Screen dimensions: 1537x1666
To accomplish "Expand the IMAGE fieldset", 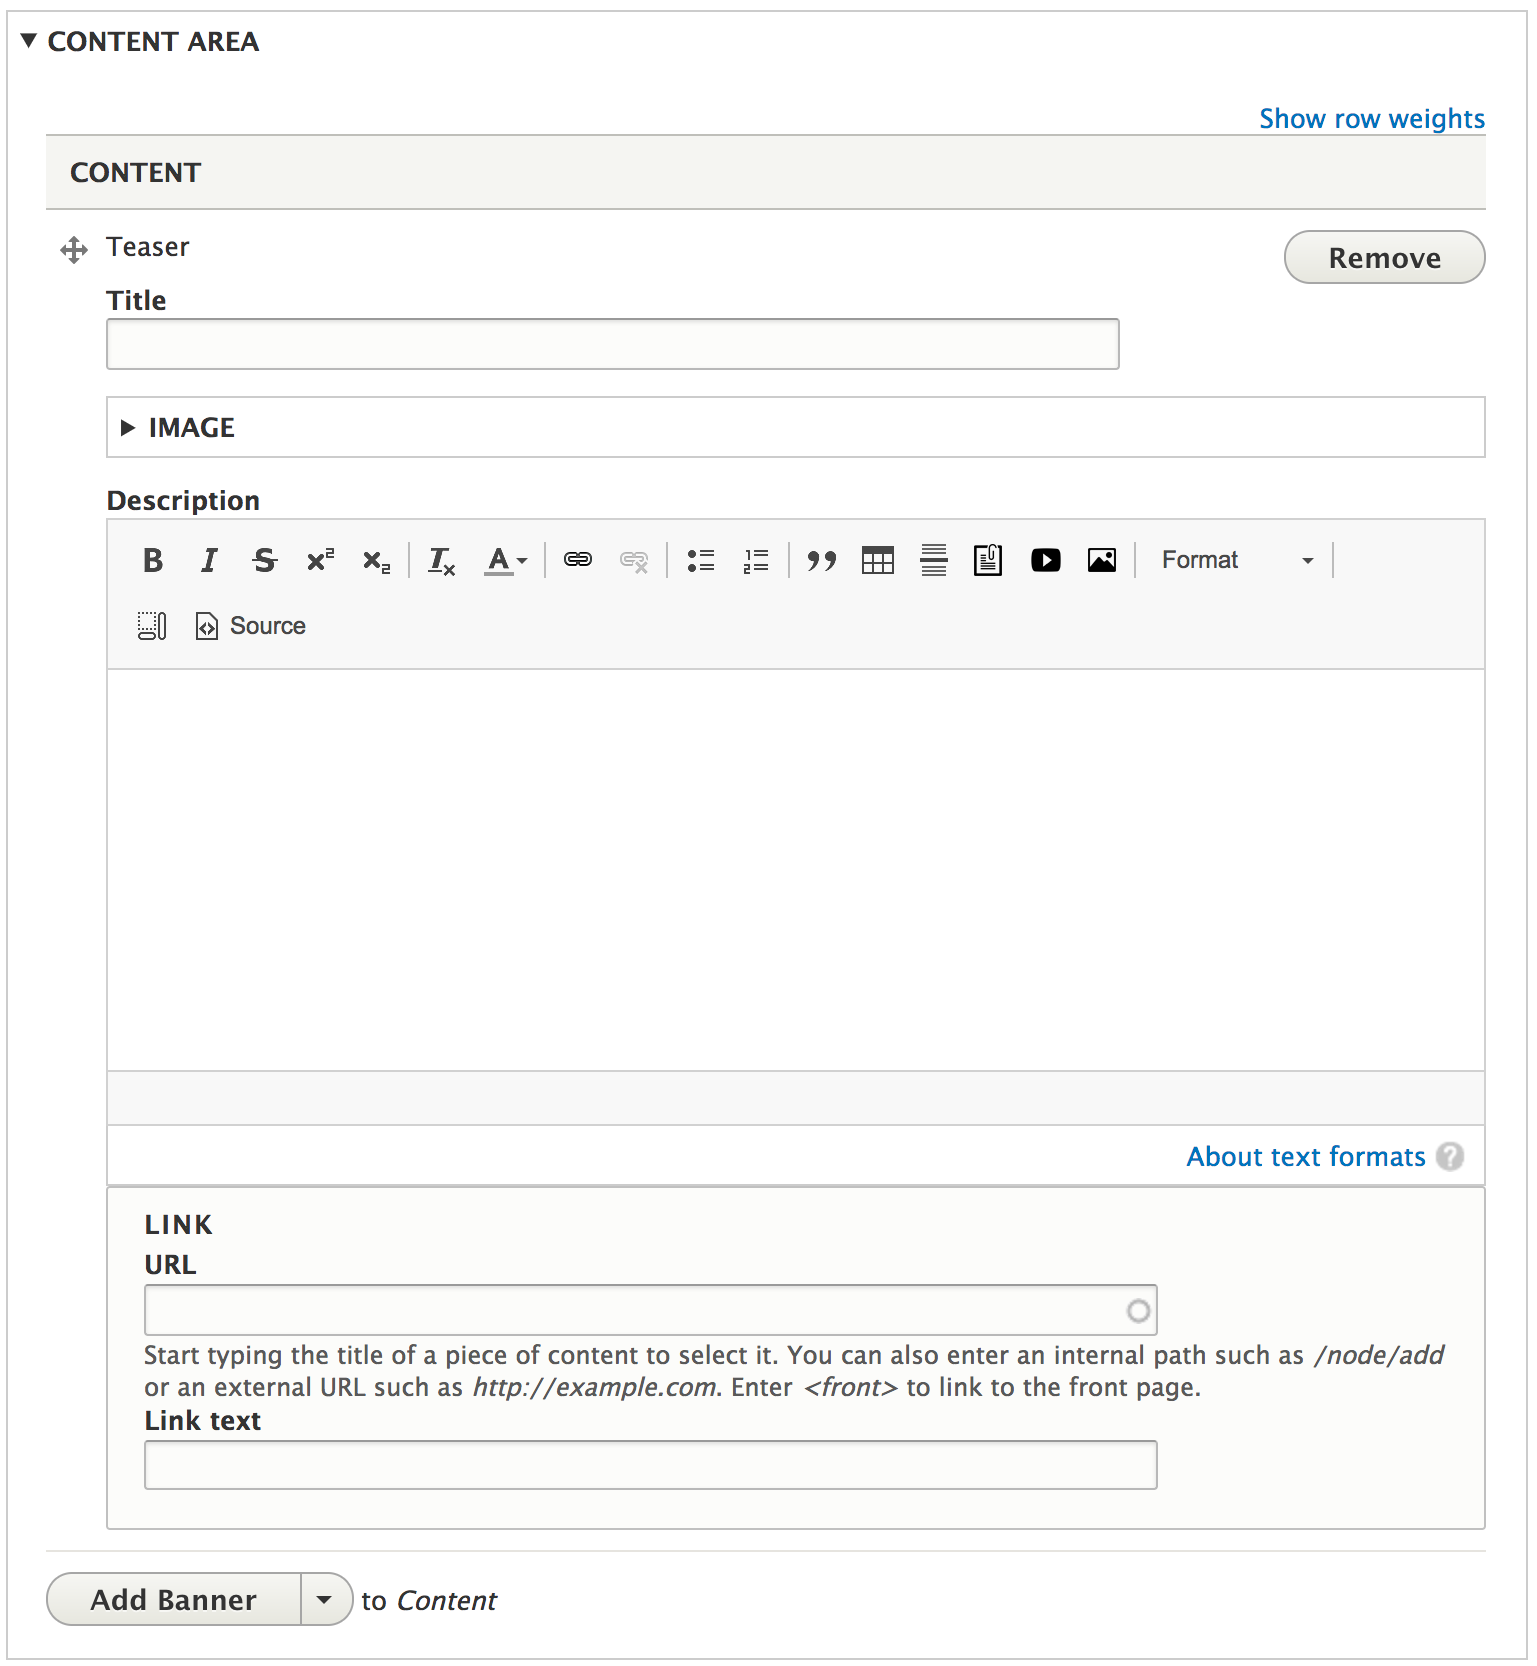I will (178, 428).
